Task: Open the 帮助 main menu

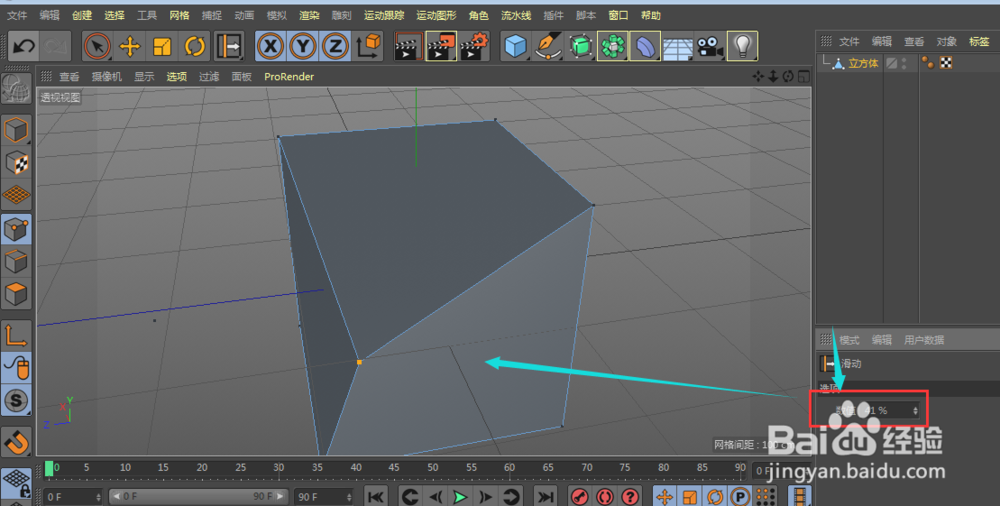Action: point(651,15)
